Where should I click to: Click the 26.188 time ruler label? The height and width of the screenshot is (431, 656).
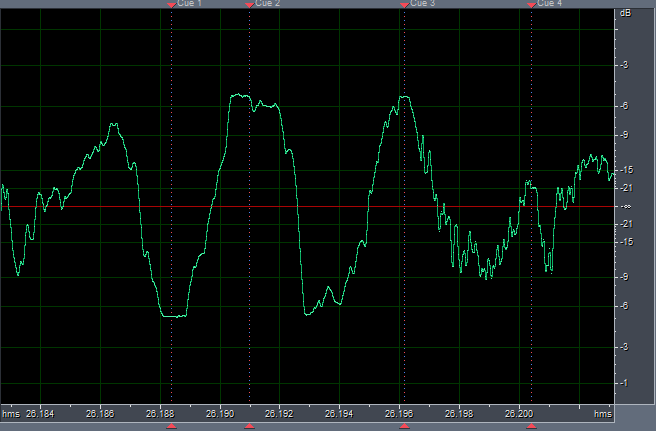pos(160,414)
